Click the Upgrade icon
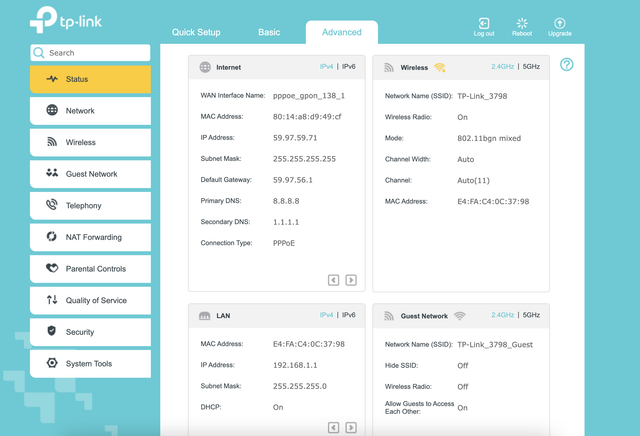640x436 pixels. (560, 23)
